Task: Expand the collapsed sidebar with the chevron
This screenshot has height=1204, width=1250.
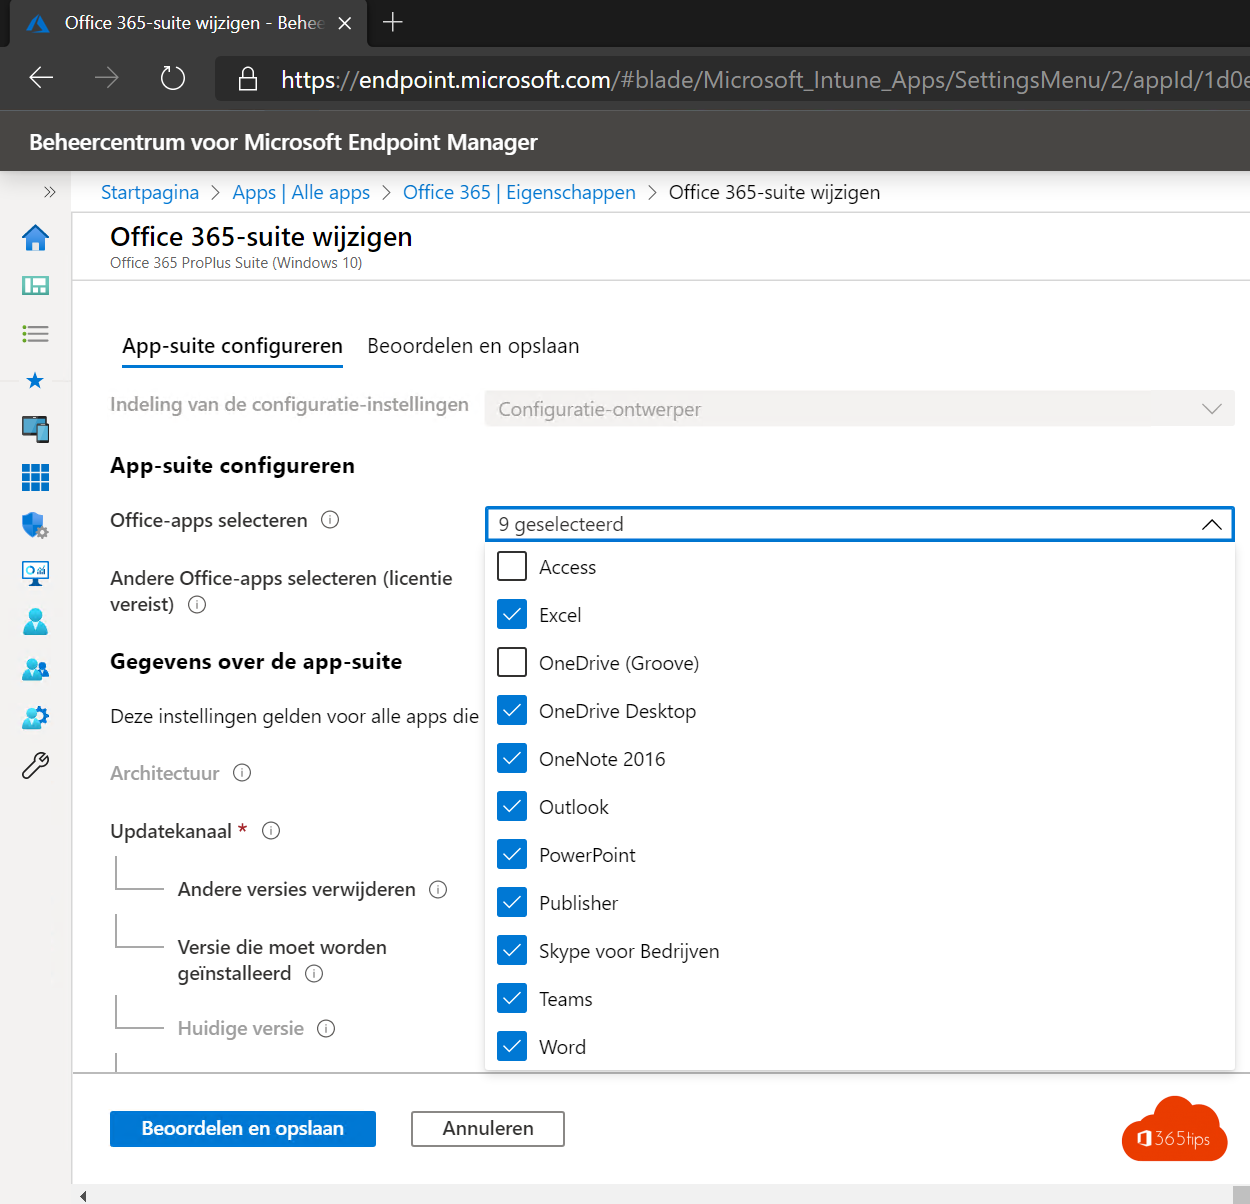Action: 48,191
